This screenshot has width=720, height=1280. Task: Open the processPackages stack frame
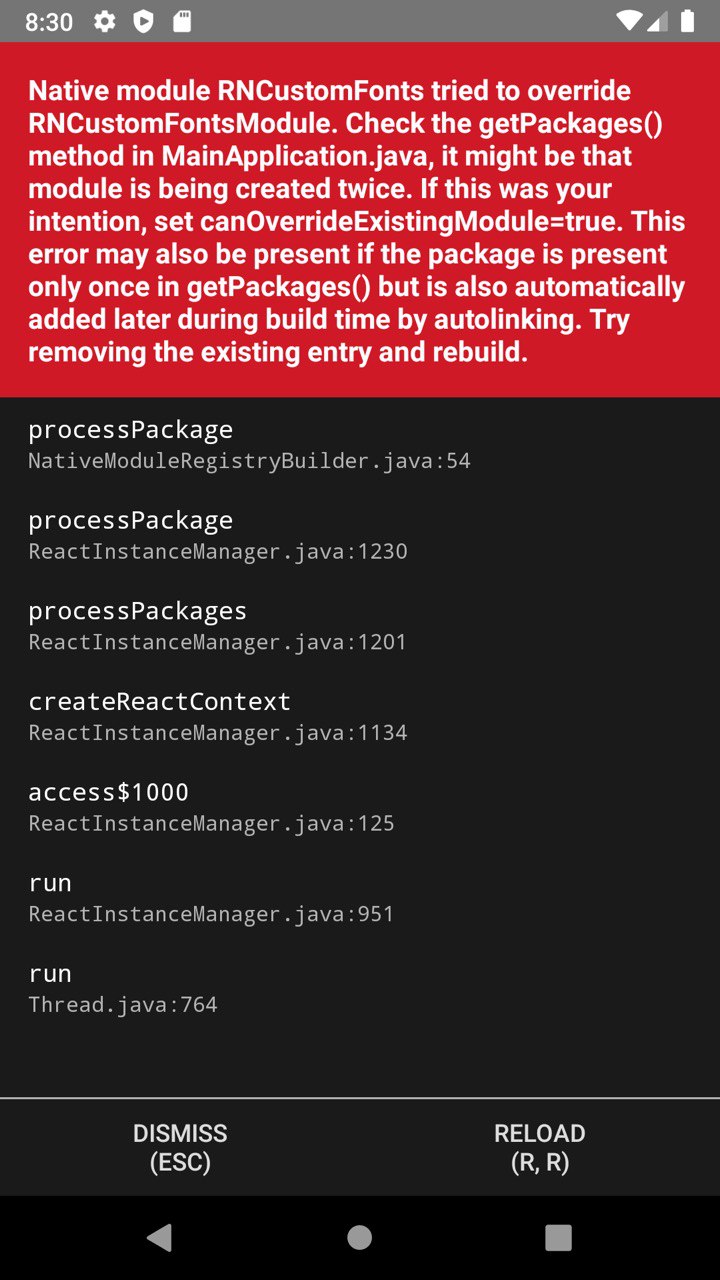point(360,626)
